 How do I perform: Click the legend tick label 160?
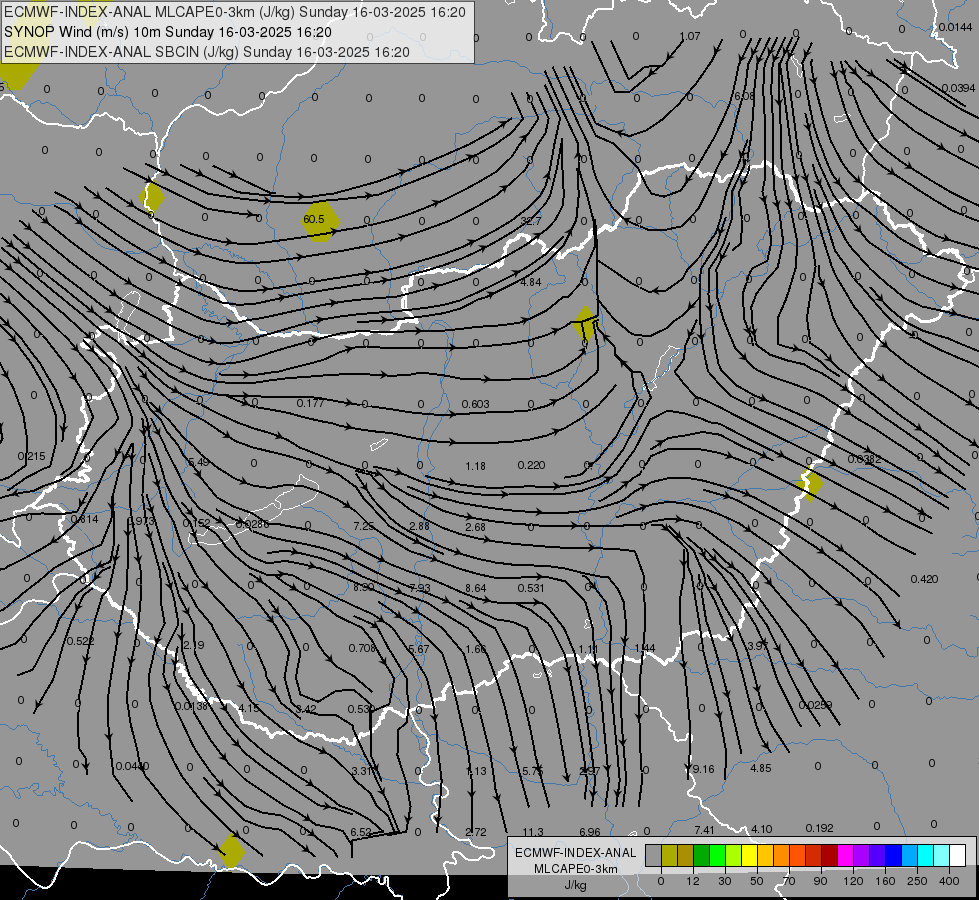[x=885, y=881]
